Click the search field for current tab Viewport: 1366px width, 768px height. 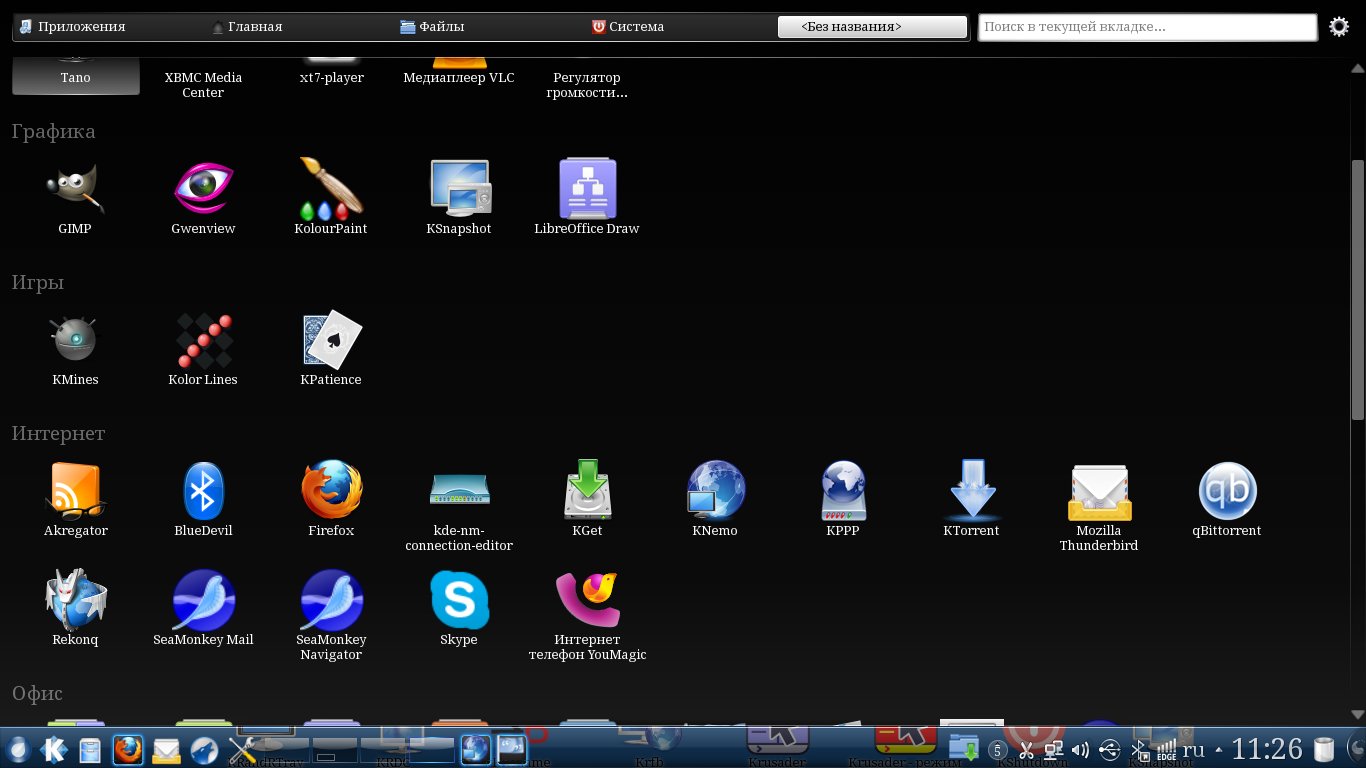pos(1147,27)
